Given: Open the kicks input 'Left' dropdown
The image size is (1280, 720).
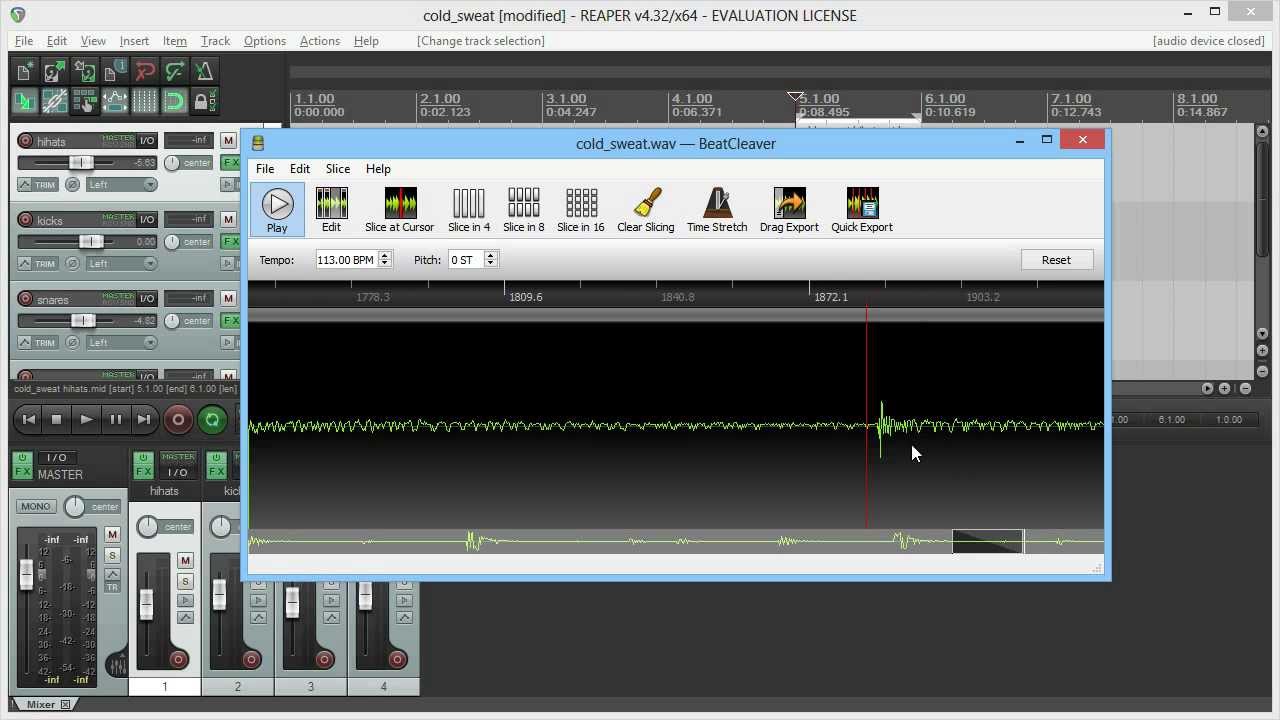Looking at the screenshot, I should coord(121,264).
